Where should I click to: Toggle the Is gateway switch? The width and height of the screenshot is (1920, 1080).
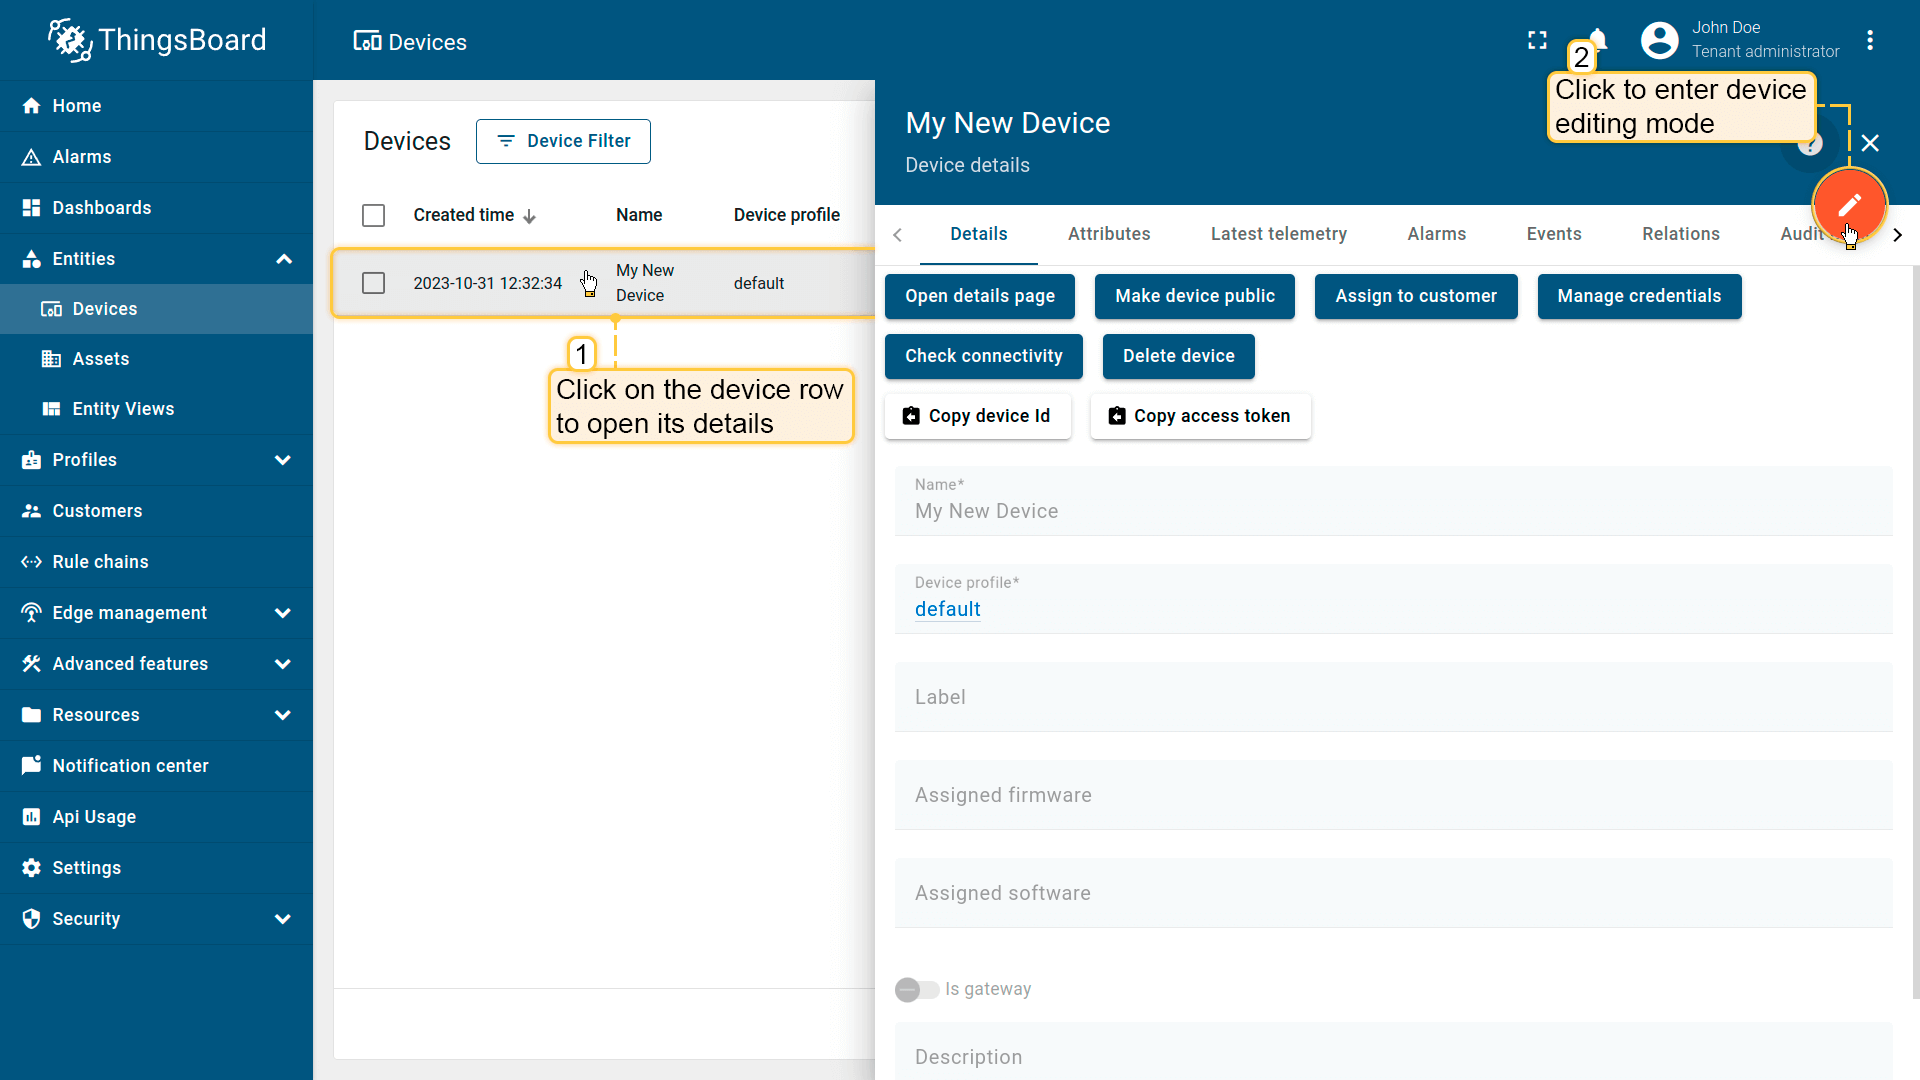point(916,989)
